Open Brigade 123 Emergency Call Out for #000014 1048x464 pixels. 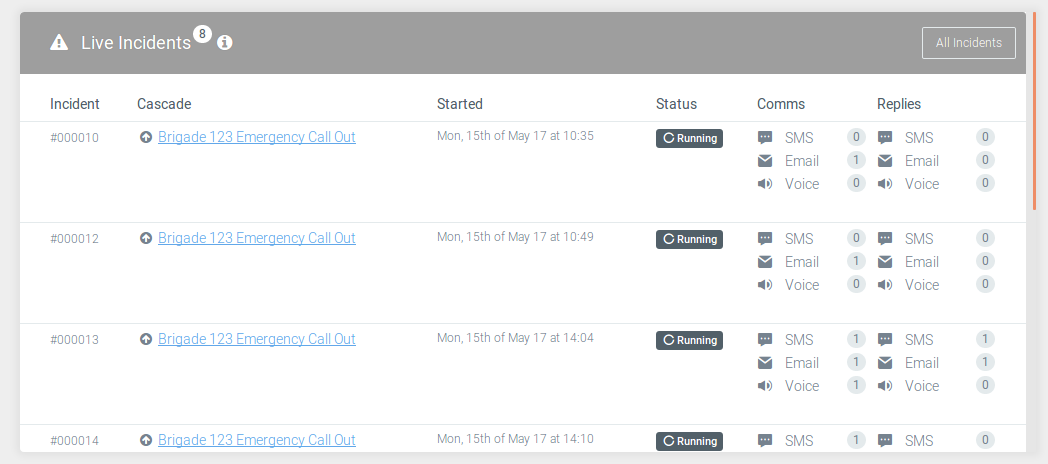tap(256, 440)
